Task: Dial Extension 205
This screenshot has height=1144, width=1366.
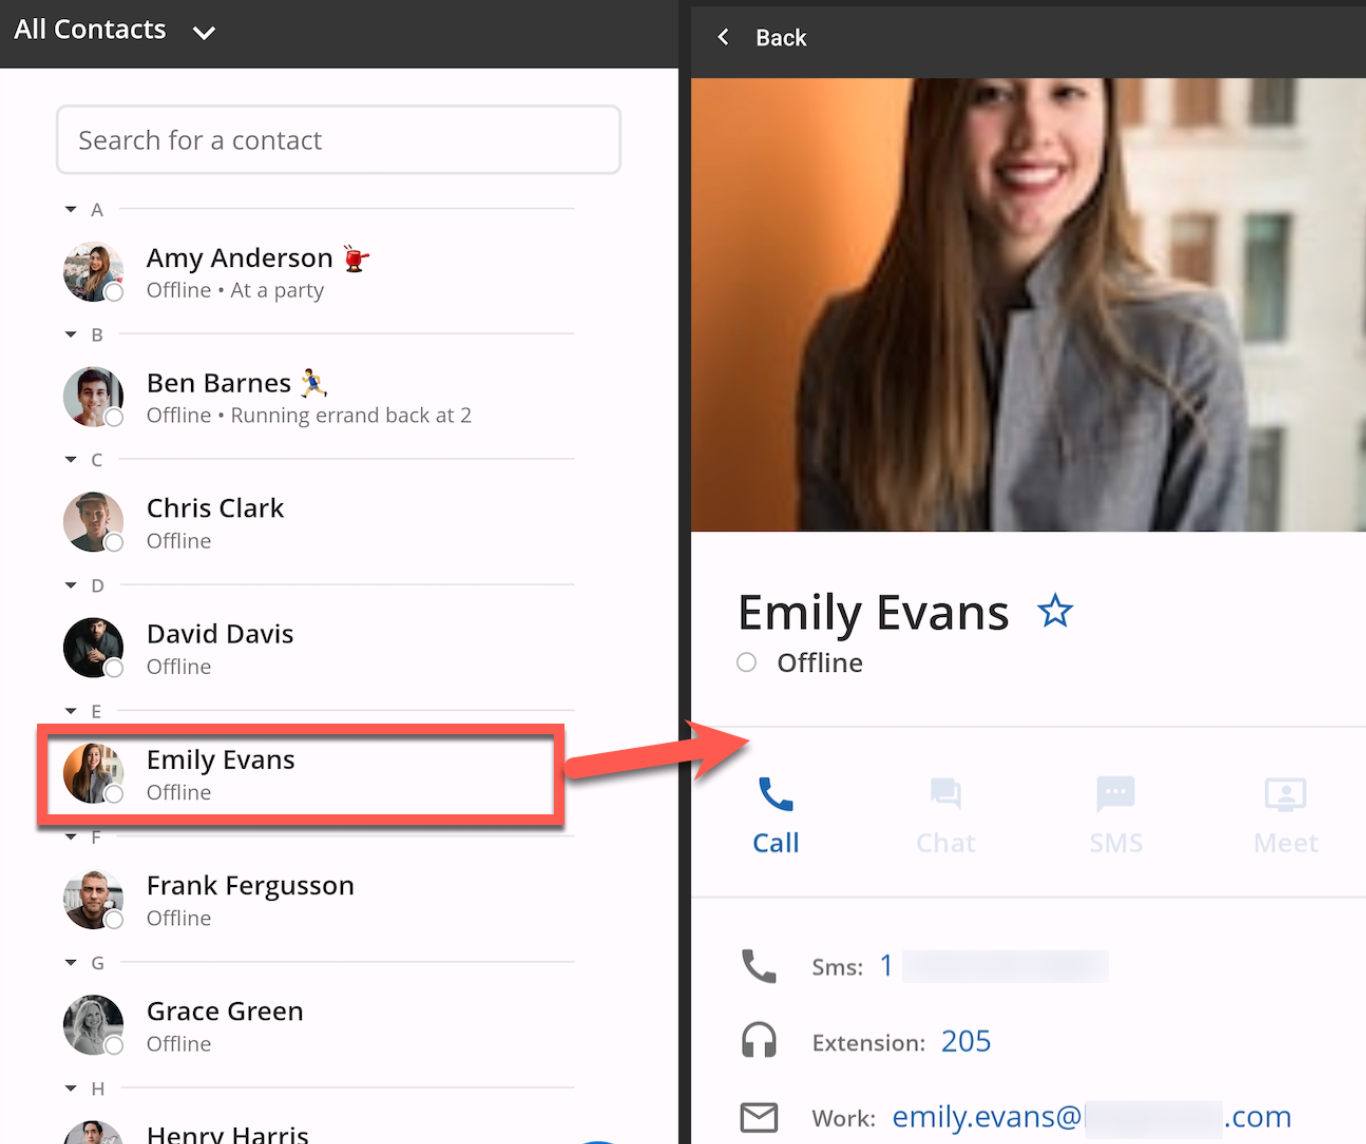Action: pyautogui.click(x=966, y=1042)
